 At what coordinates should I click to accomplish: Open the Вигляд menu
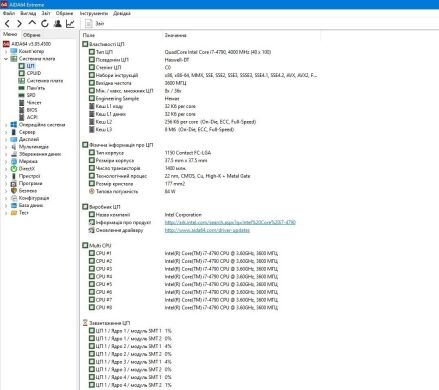click(x=28, y=13)
